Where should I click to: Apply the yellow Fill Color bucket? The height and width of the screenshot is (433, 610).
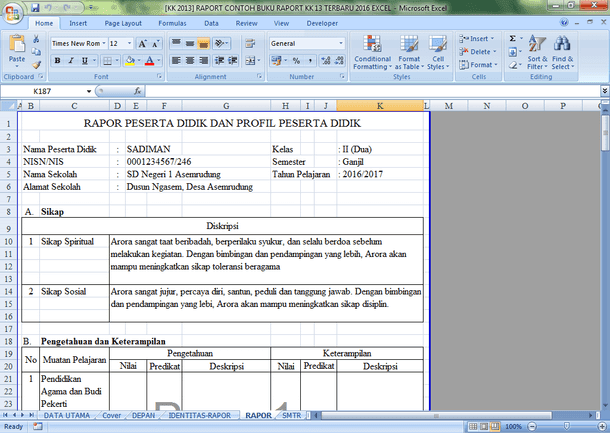130,61
